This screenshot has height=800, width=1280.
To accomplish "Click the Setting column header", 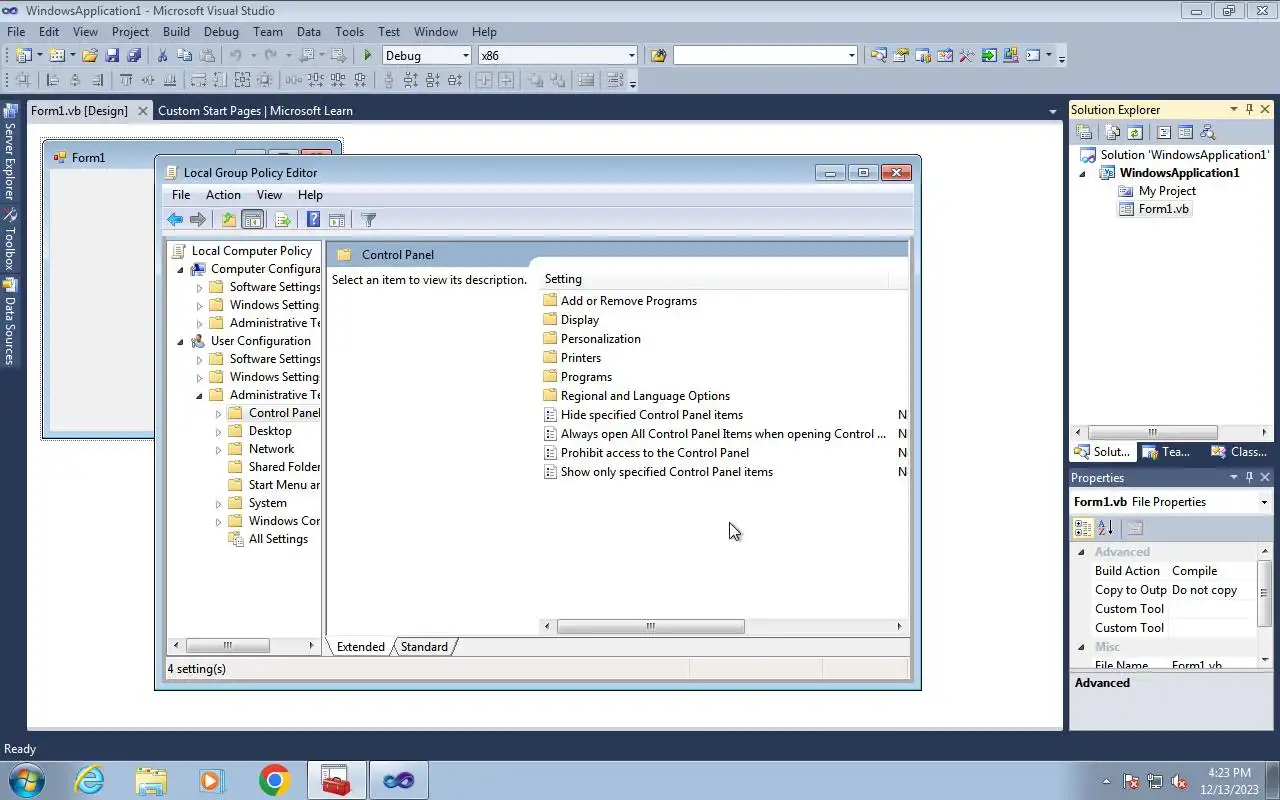I will click(x=715, y=279).
